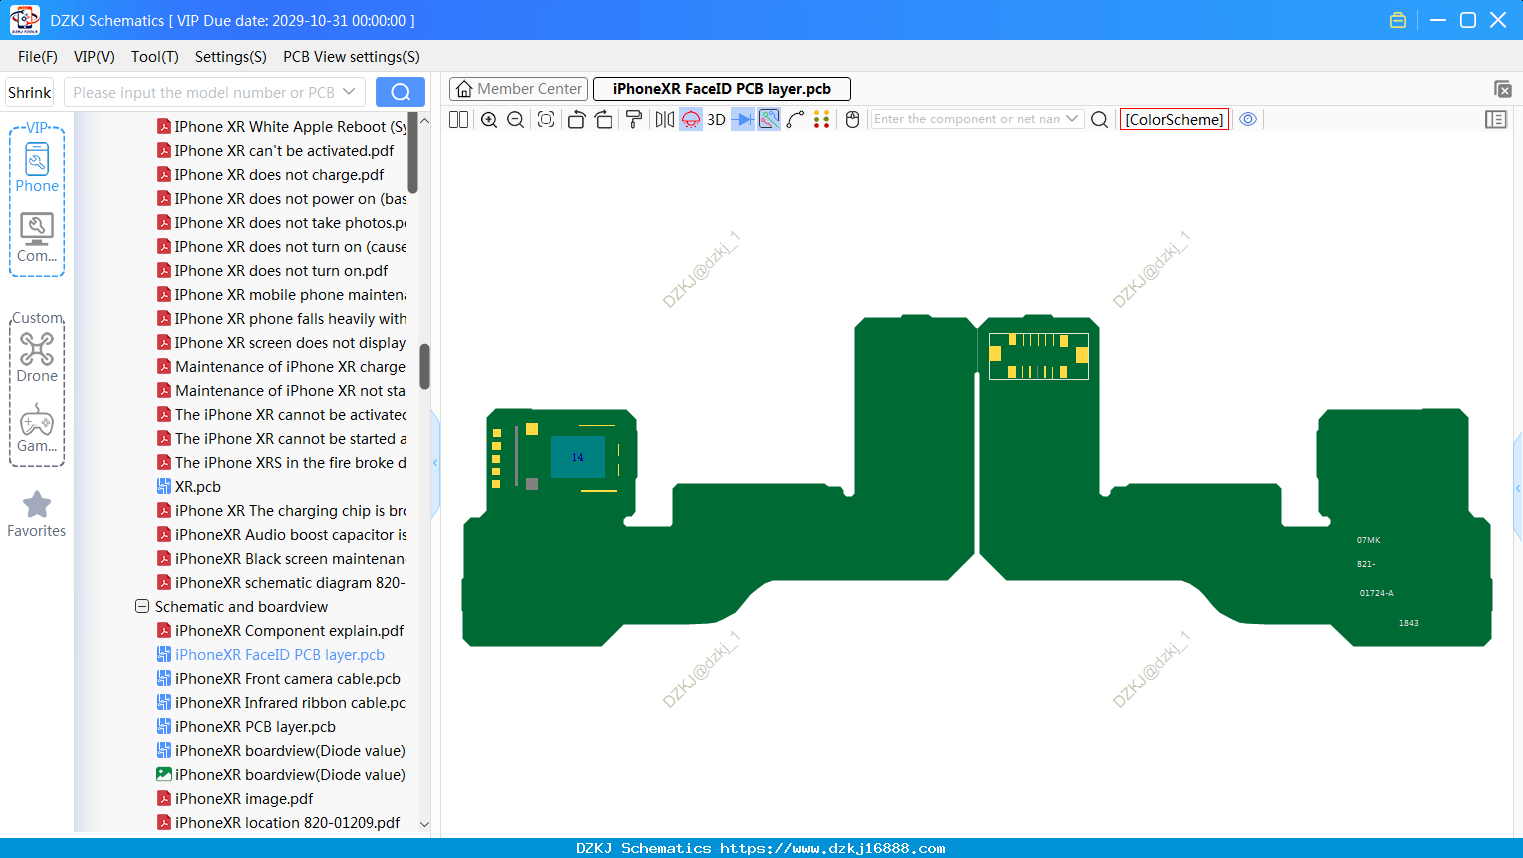Open the model number dropdown
The image size is (1523, 858).
click(349, 92)
